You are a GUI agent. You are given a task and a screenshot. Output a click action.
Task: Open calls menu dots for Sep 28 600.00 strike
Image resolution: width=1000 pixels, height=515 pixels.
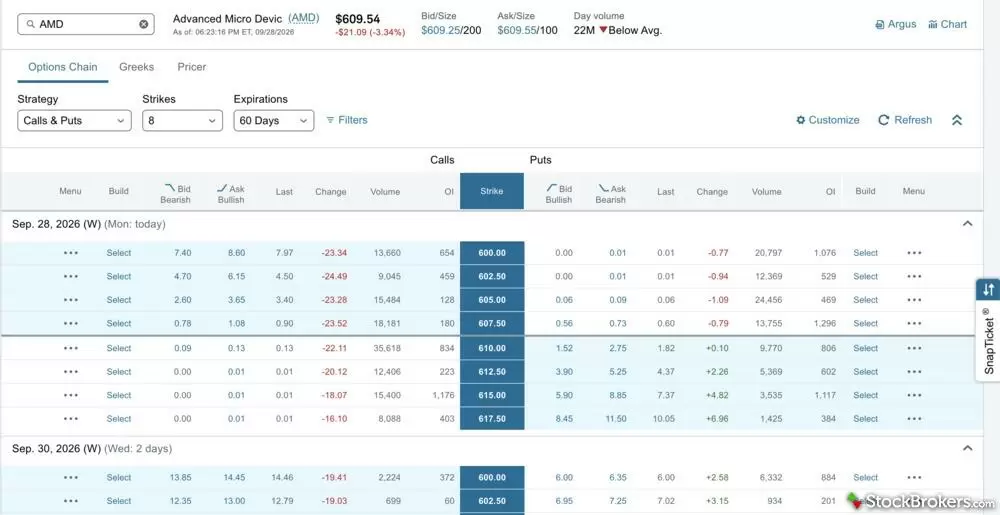pos(71,253)
